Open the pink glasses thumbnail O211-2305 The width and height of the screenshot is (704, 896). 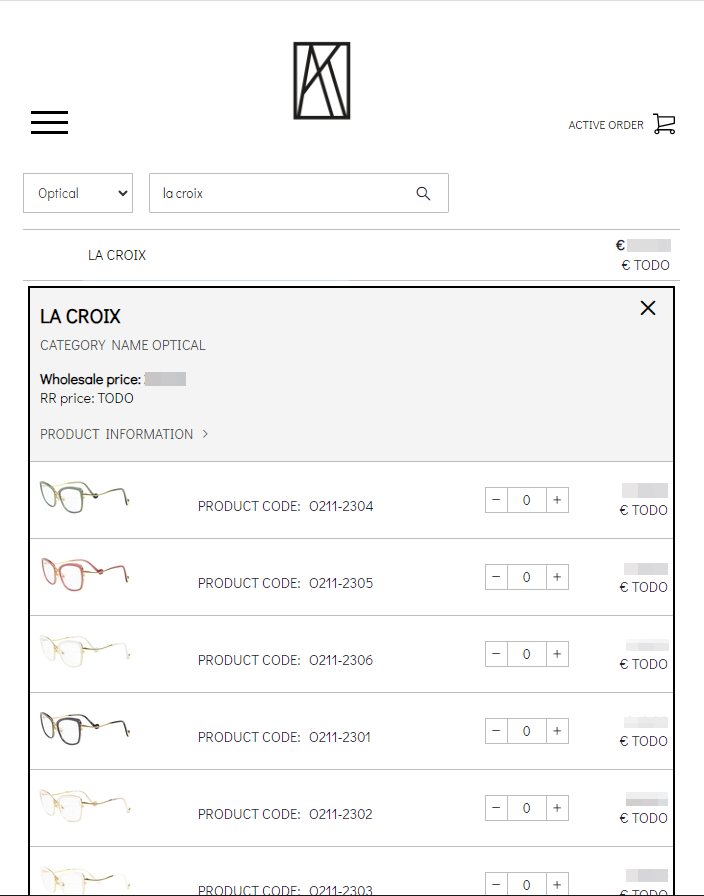tap(84, 573)
